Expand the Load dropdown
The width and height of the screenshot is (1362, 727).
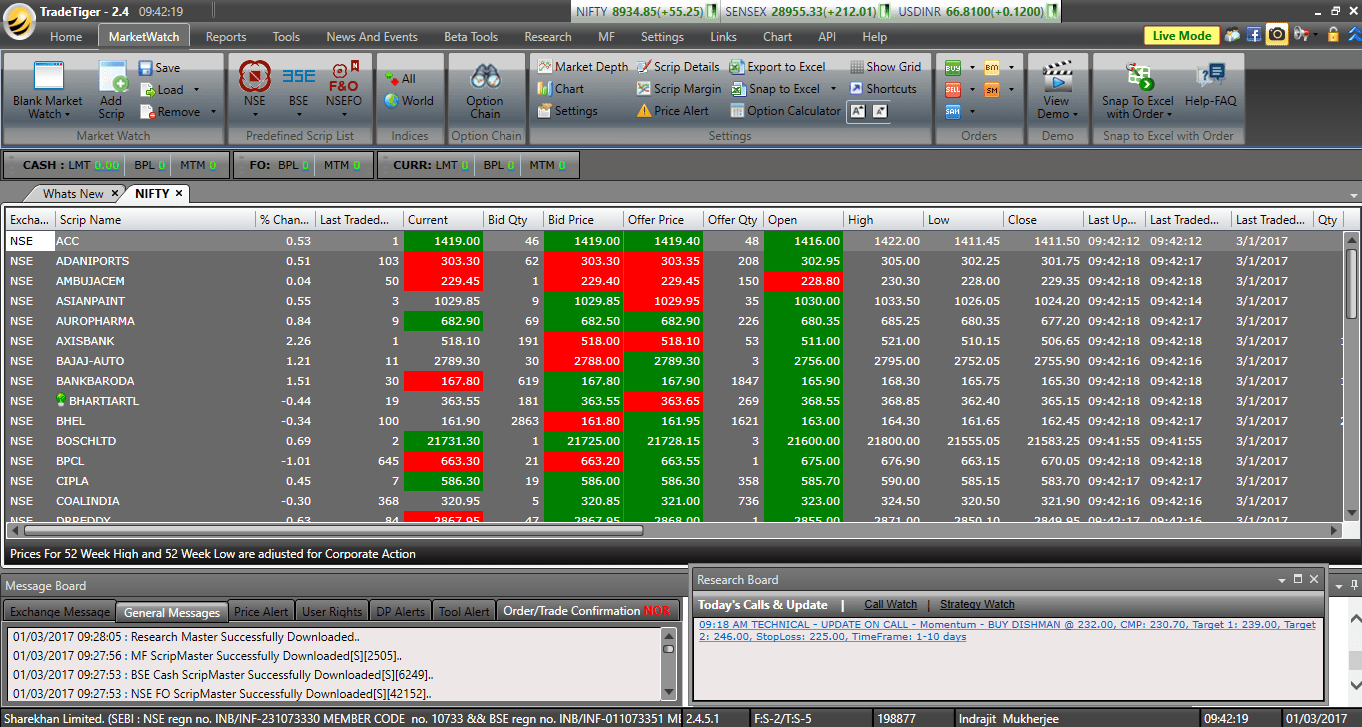tap(196, 90)
